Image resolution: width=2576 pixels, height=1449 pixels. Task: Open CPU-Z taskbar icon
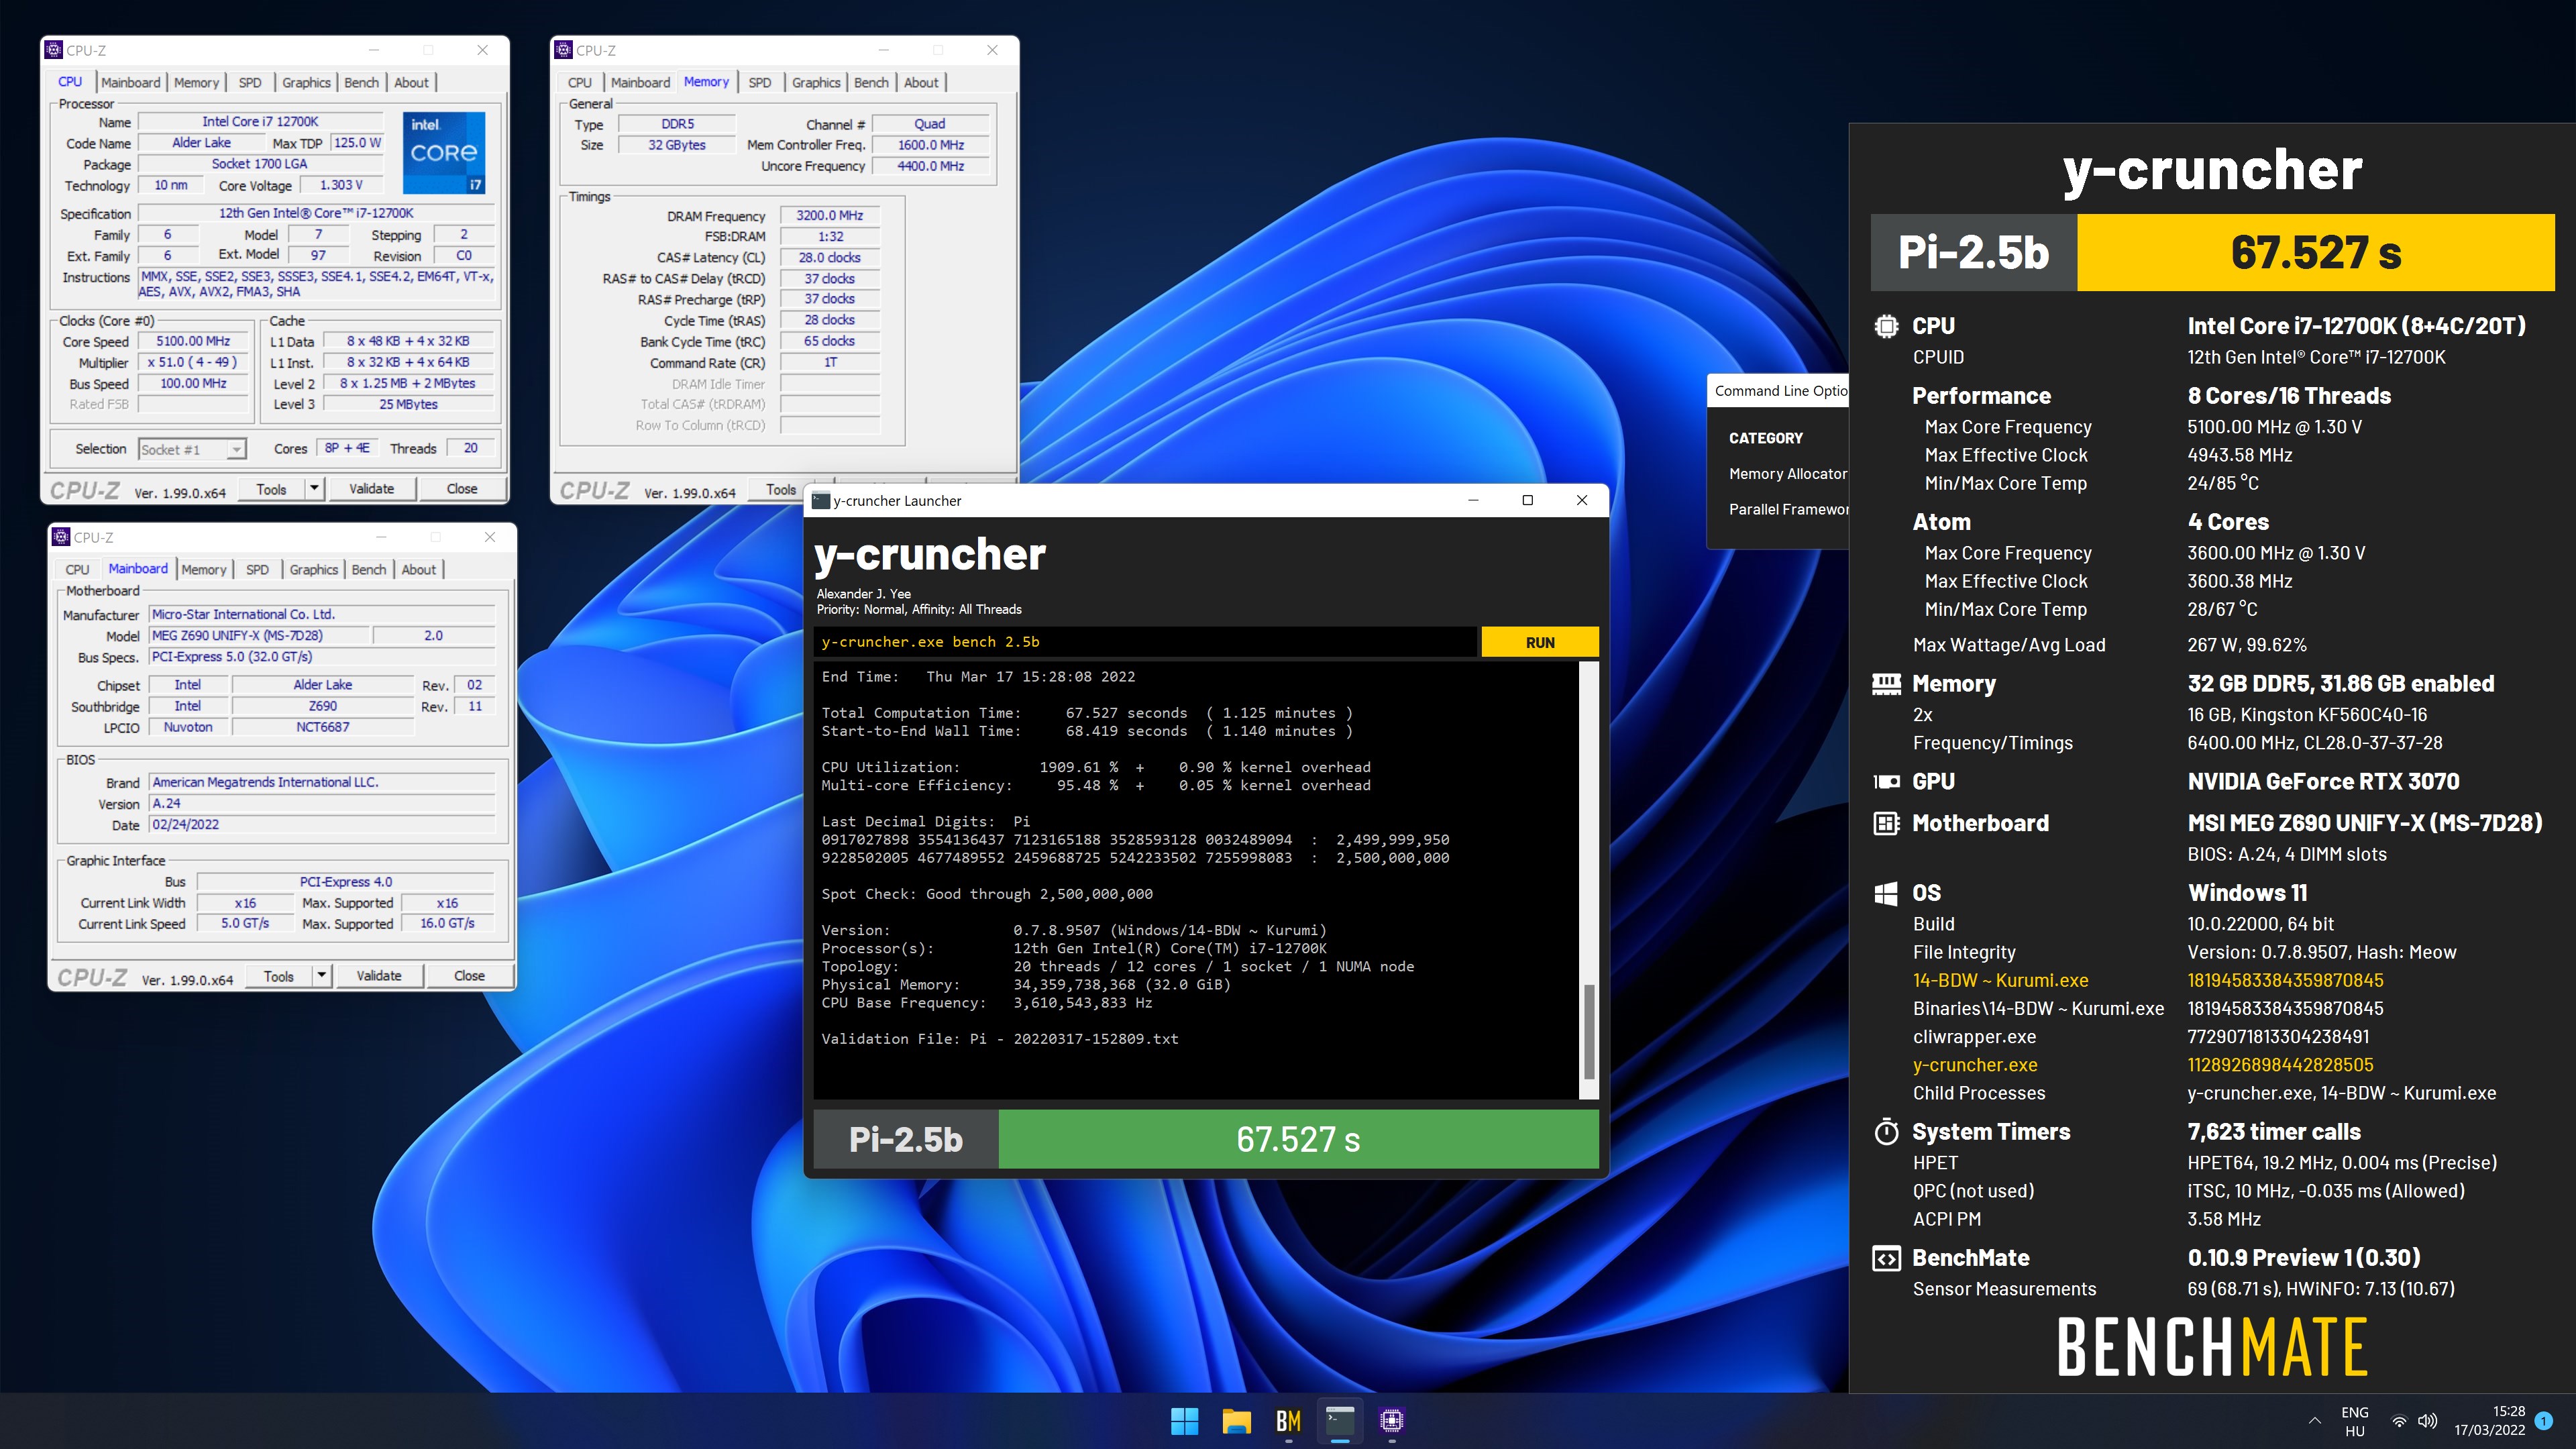coord(1392,1420)
